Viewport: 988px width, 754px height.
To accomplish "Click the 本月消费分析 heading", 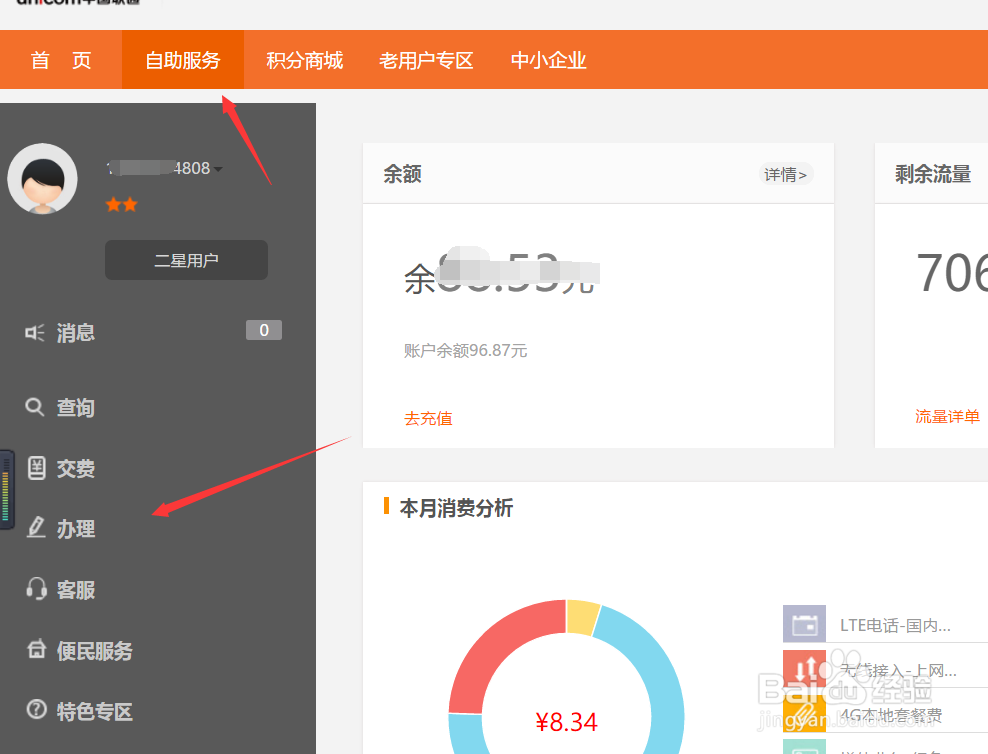I will 456,508.
